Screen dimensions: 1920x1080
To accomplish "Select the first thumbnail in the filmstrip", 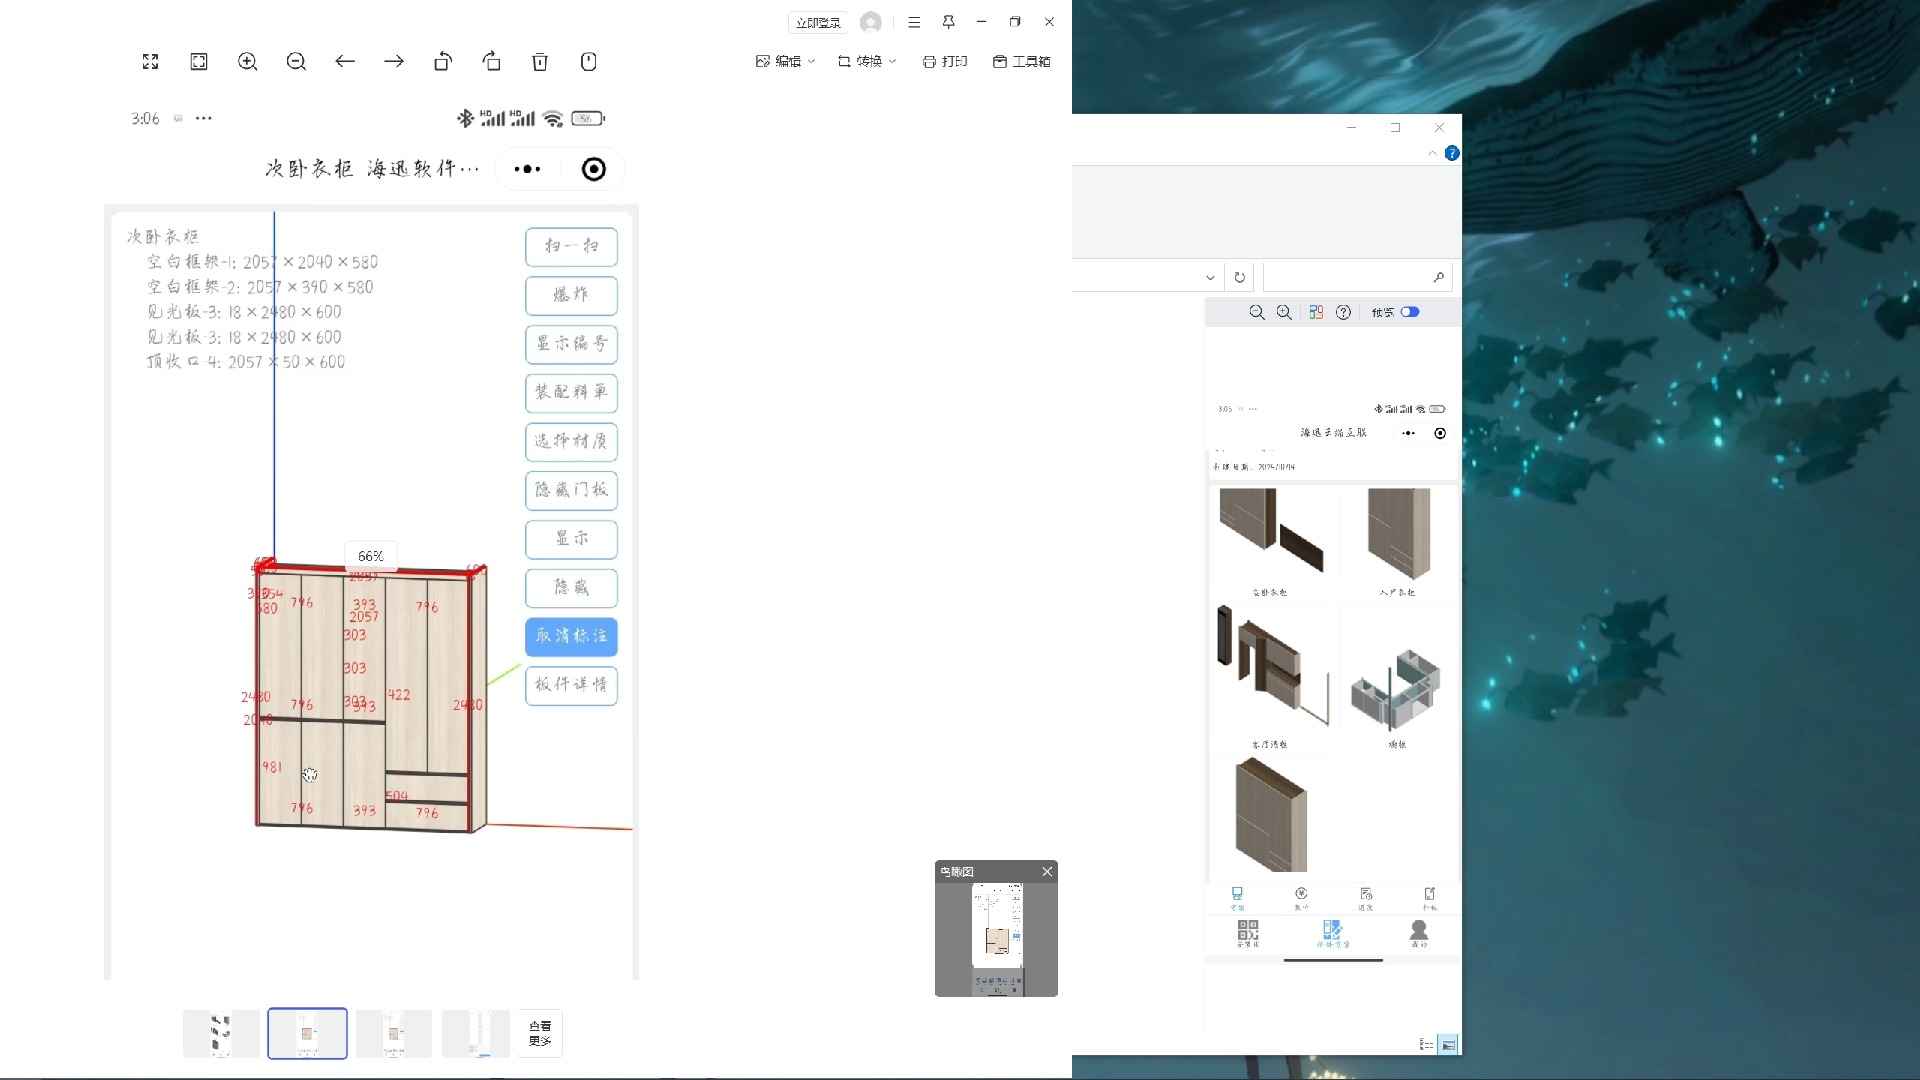I will coord(221,1034).
